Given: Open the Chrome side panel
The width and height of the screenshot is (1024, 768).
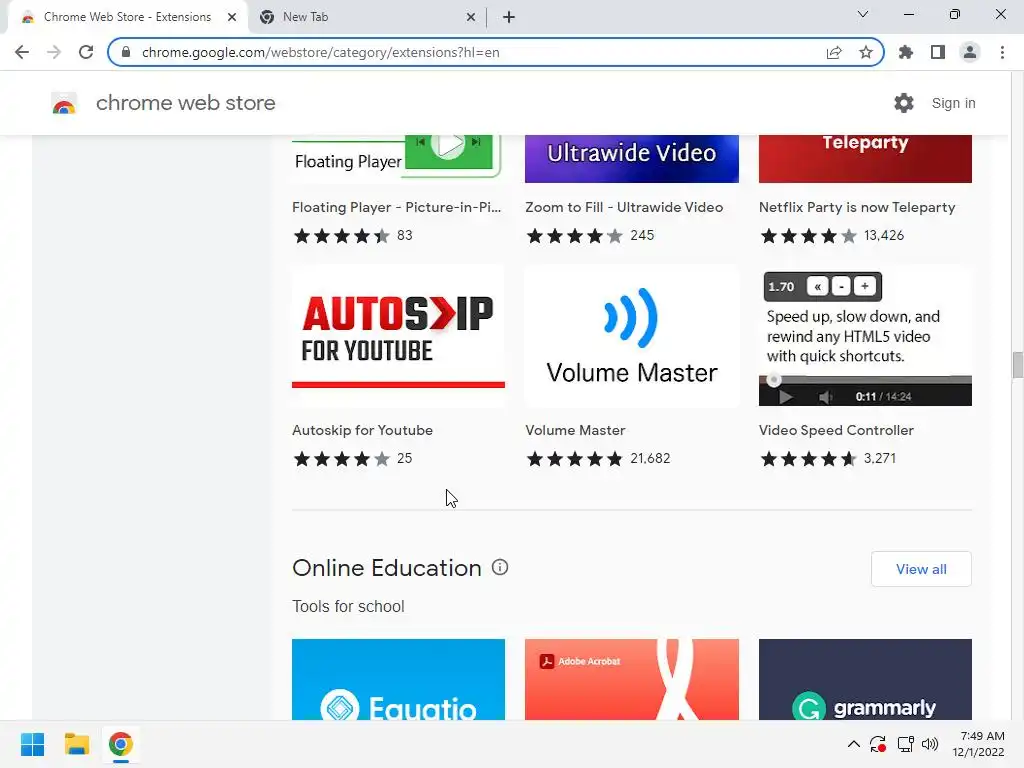Looking at the screenshot, I should (x=938, y=52).
